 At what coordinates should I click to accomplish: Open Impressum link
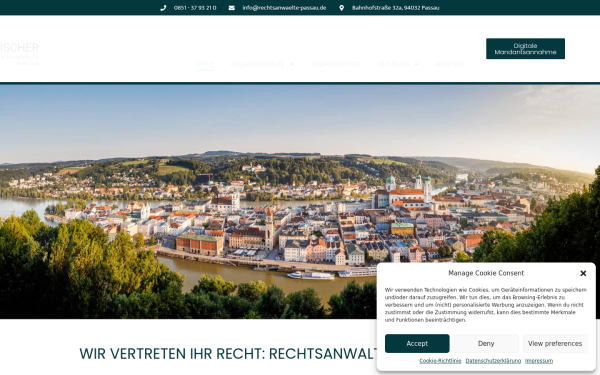pyautogui.click(x=539, y=360)
